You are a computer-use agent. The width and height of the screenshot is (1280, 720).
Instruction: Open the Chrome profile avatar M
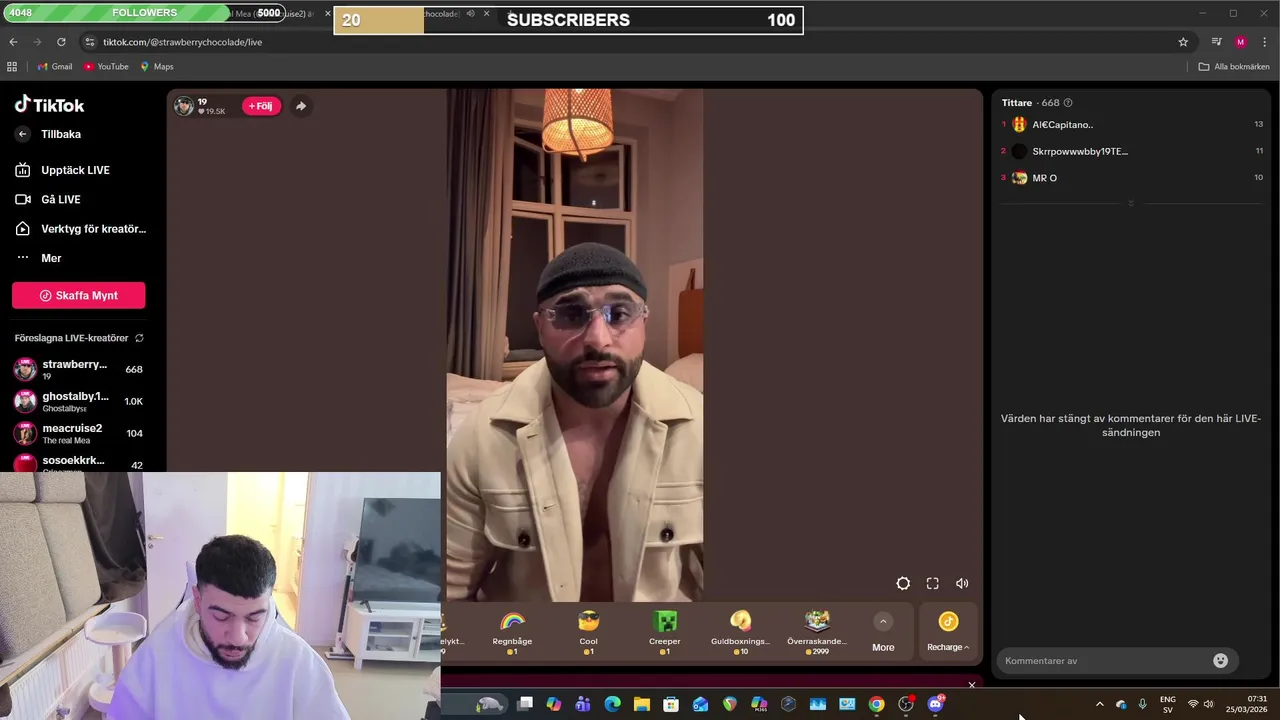1241,42
